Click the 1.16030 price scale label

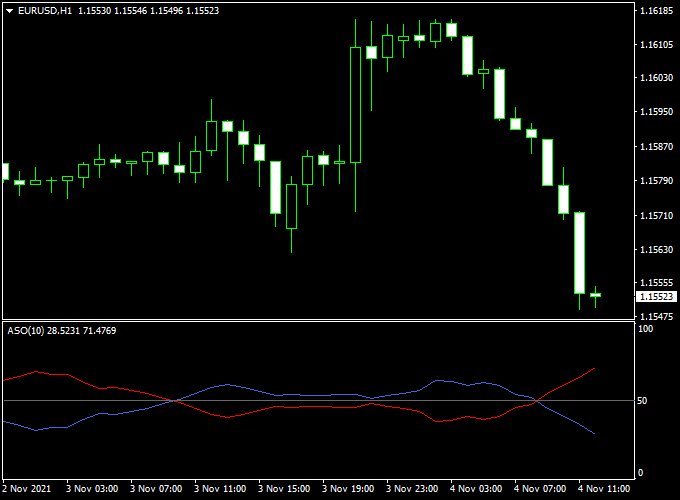click(x=657, y=78)
